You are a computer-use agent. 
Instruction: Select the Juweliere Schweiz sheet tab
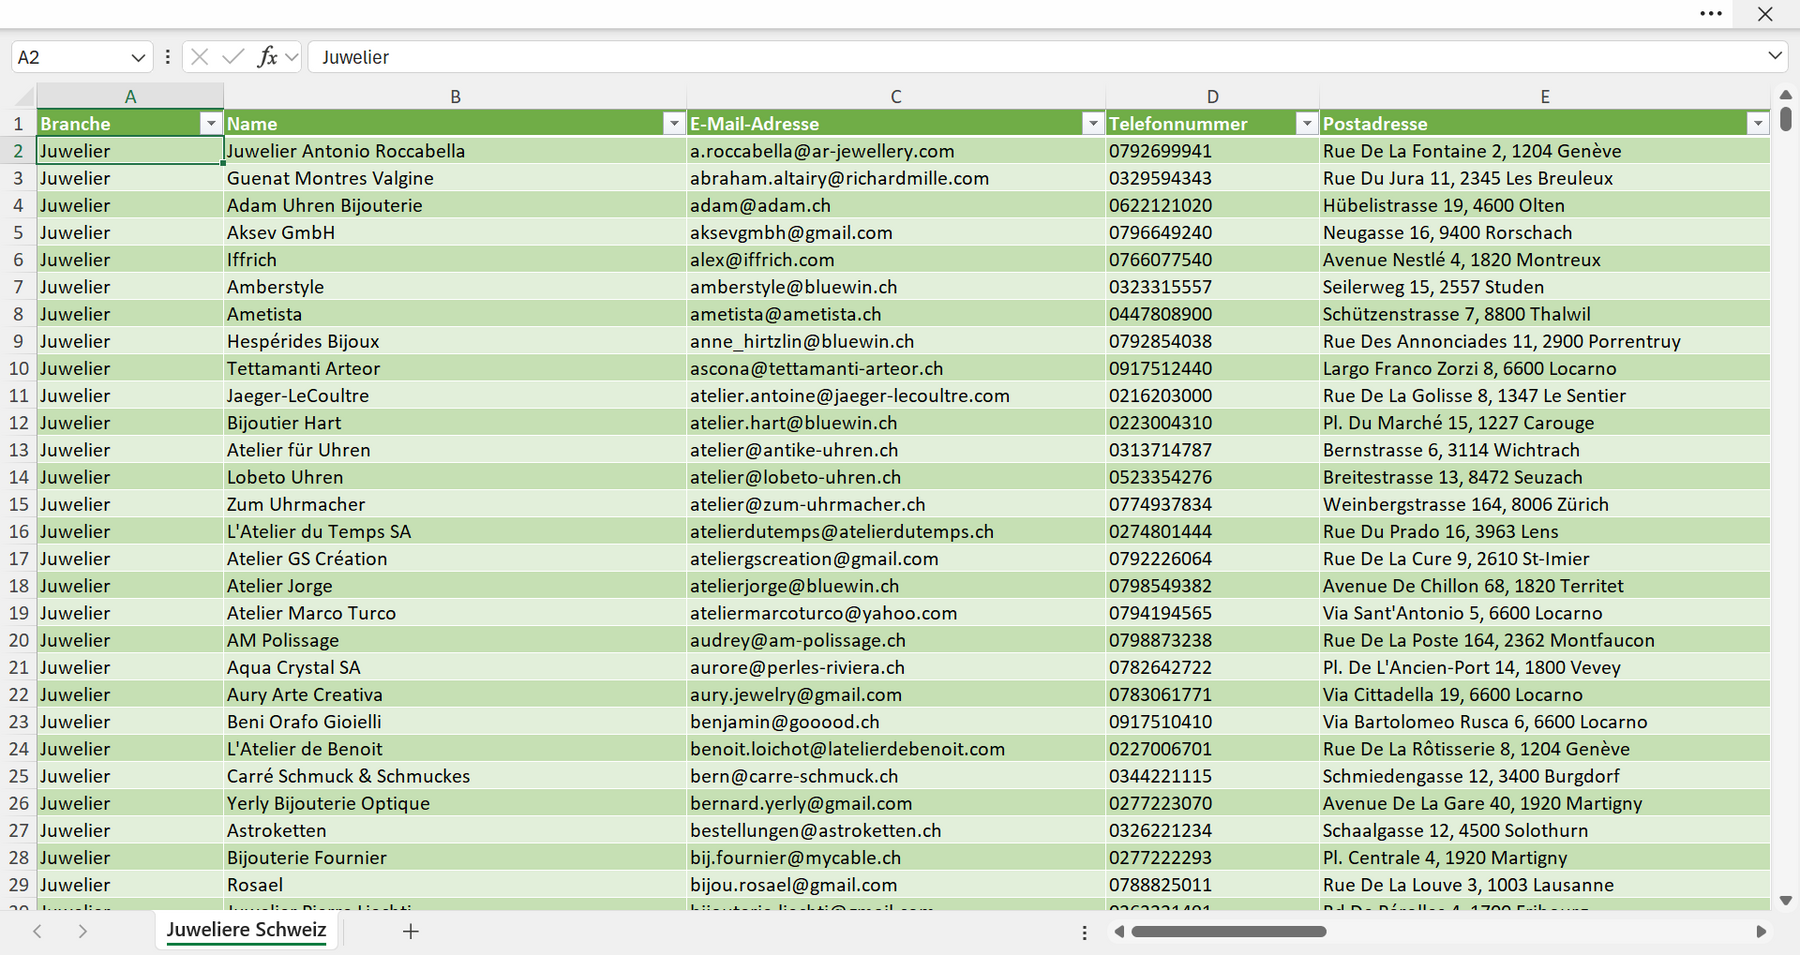coord(246,930)
